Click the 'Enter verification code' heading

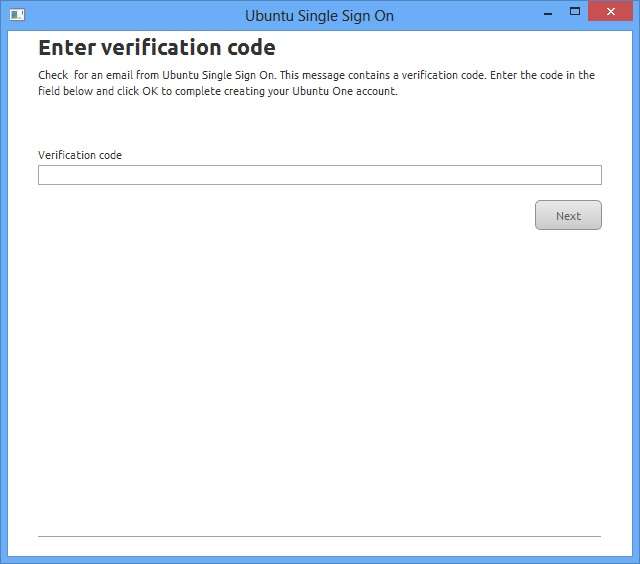click(157, 47)
